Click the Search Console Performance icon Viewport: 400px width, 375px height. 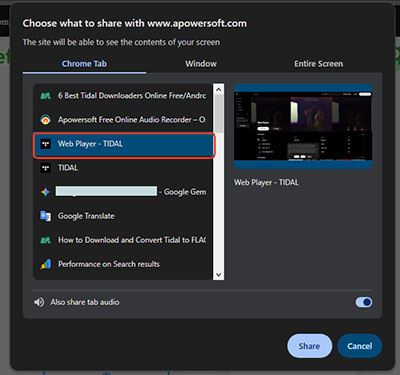[x=46, y=264]
